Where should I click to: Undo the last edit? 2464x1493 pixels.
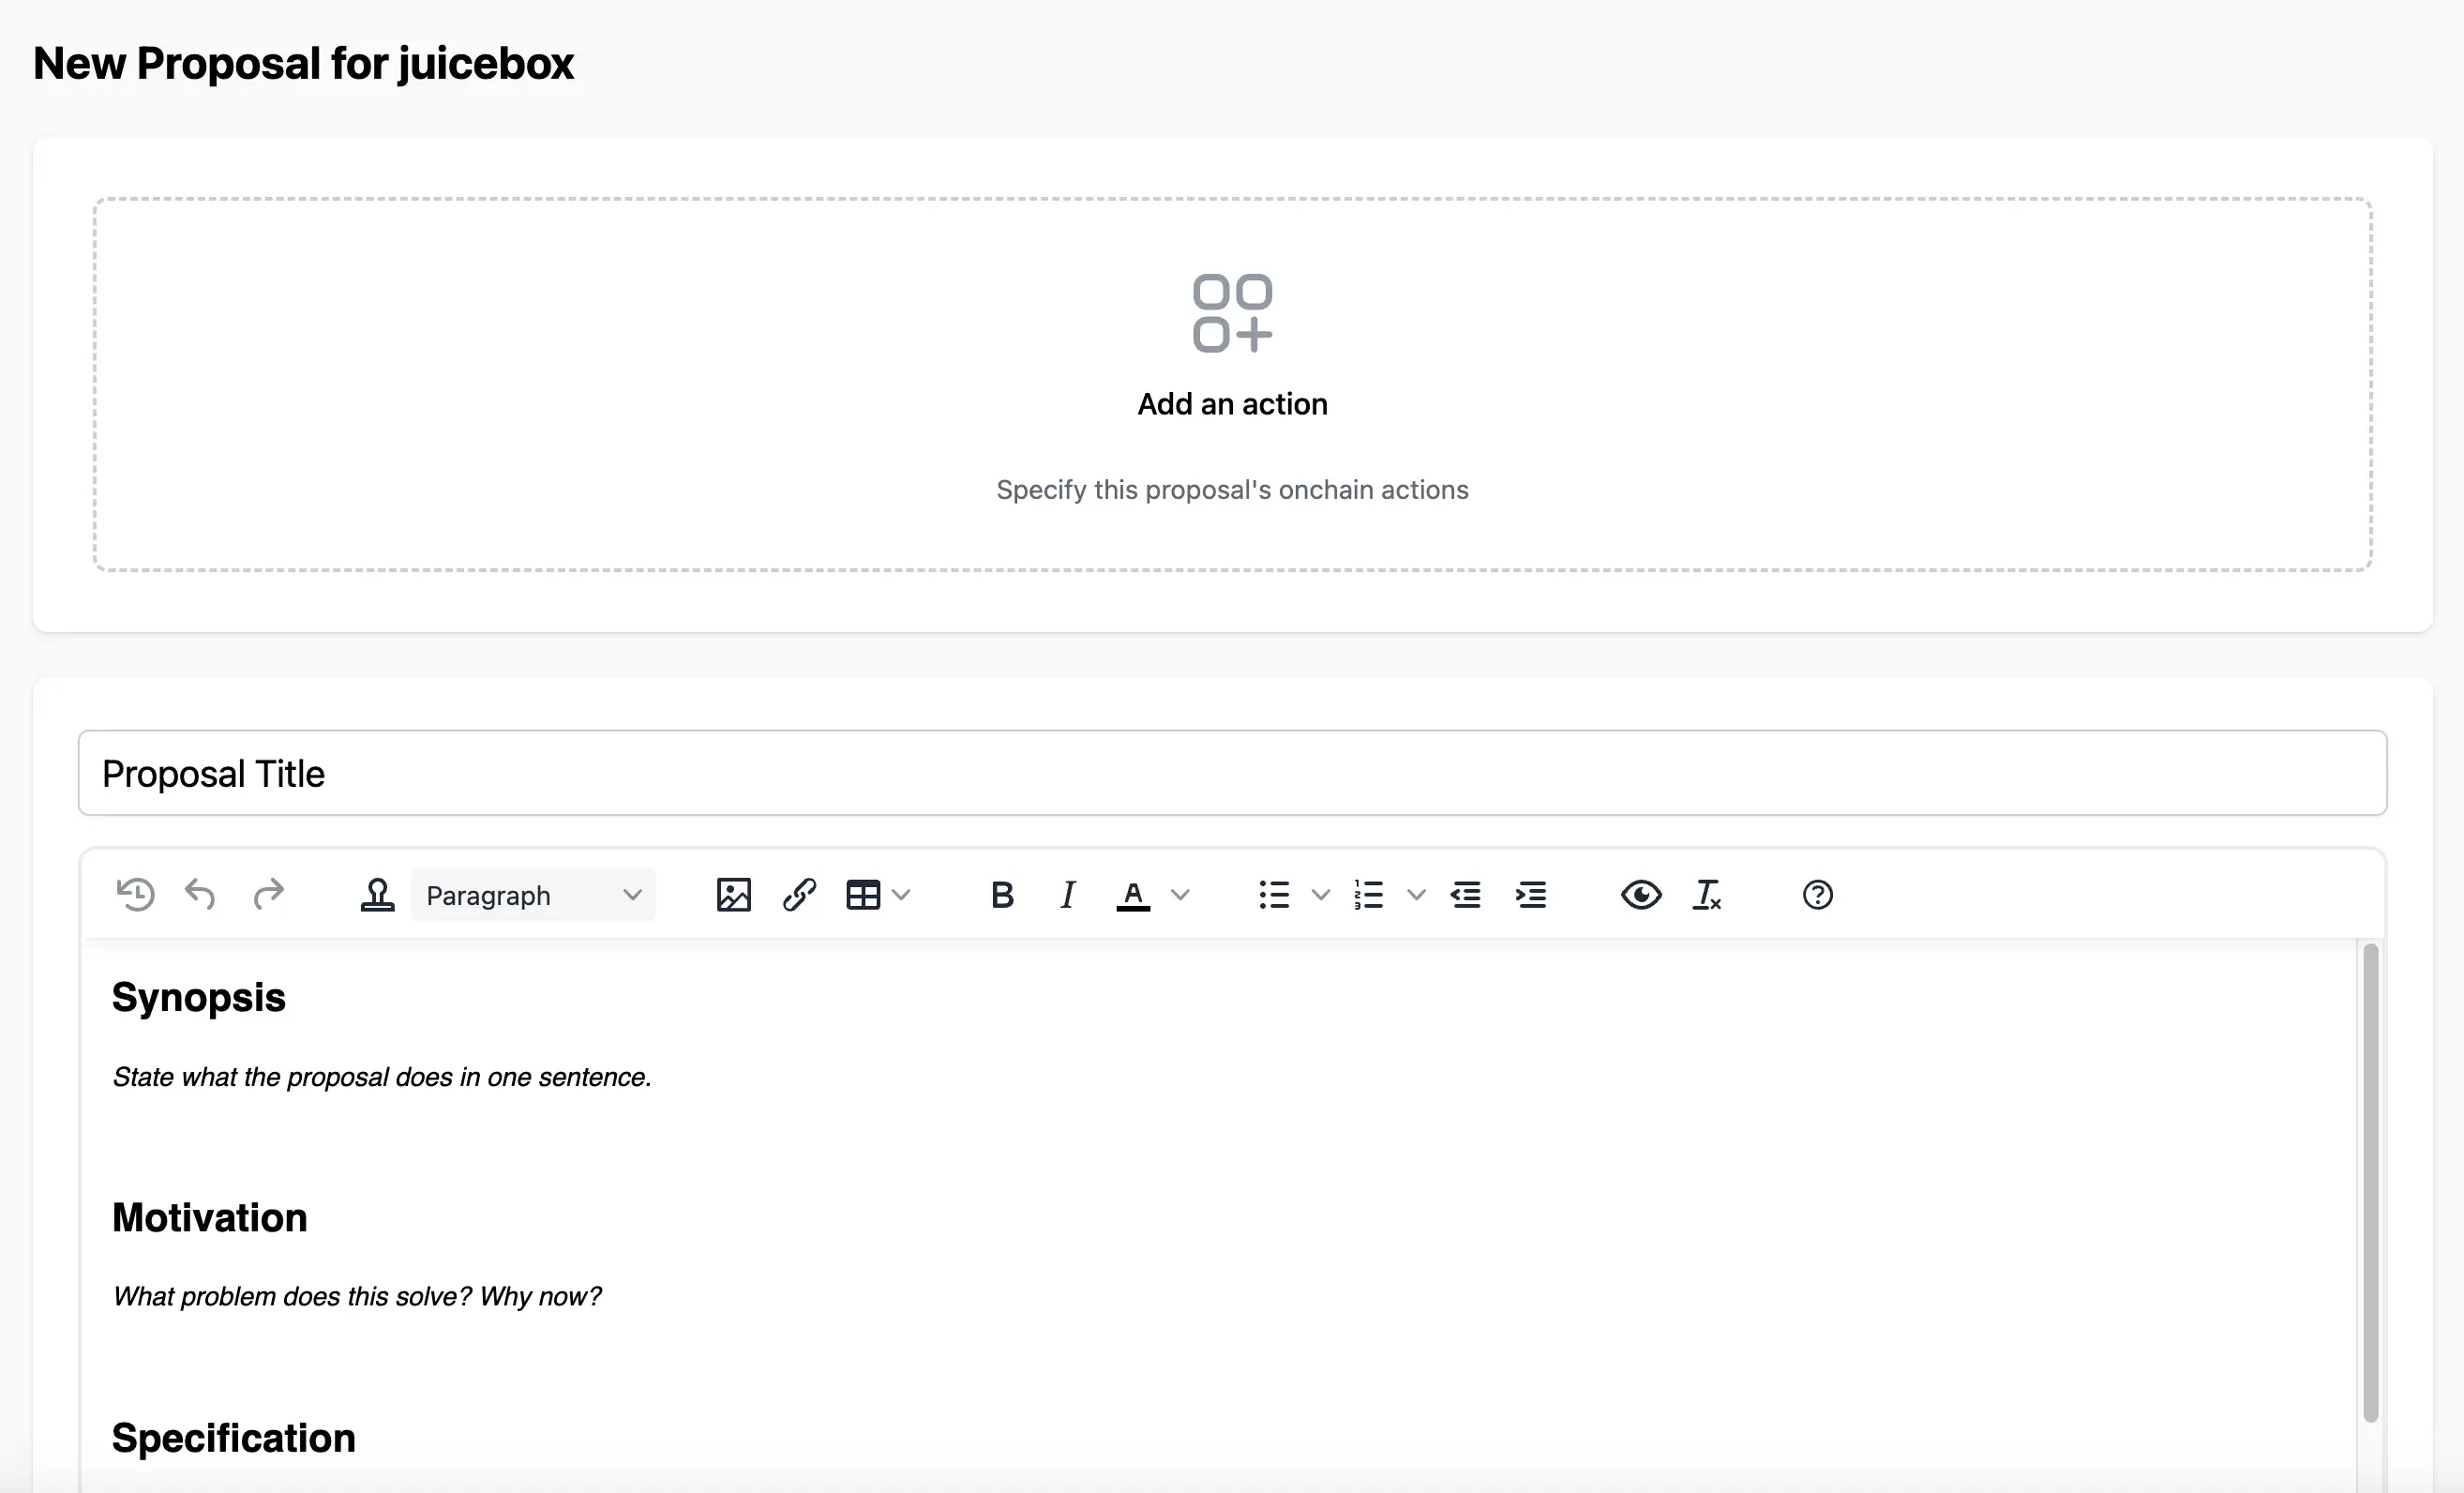(199, 895)
